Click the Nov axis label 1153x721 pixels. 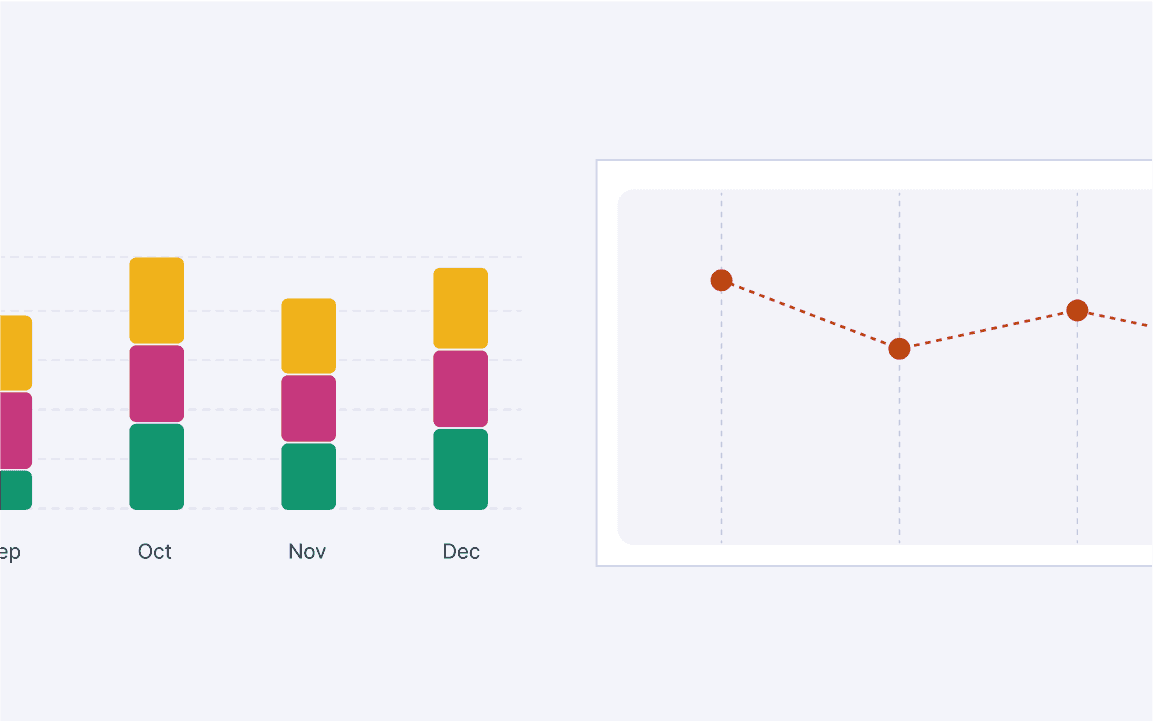[307, 551]
